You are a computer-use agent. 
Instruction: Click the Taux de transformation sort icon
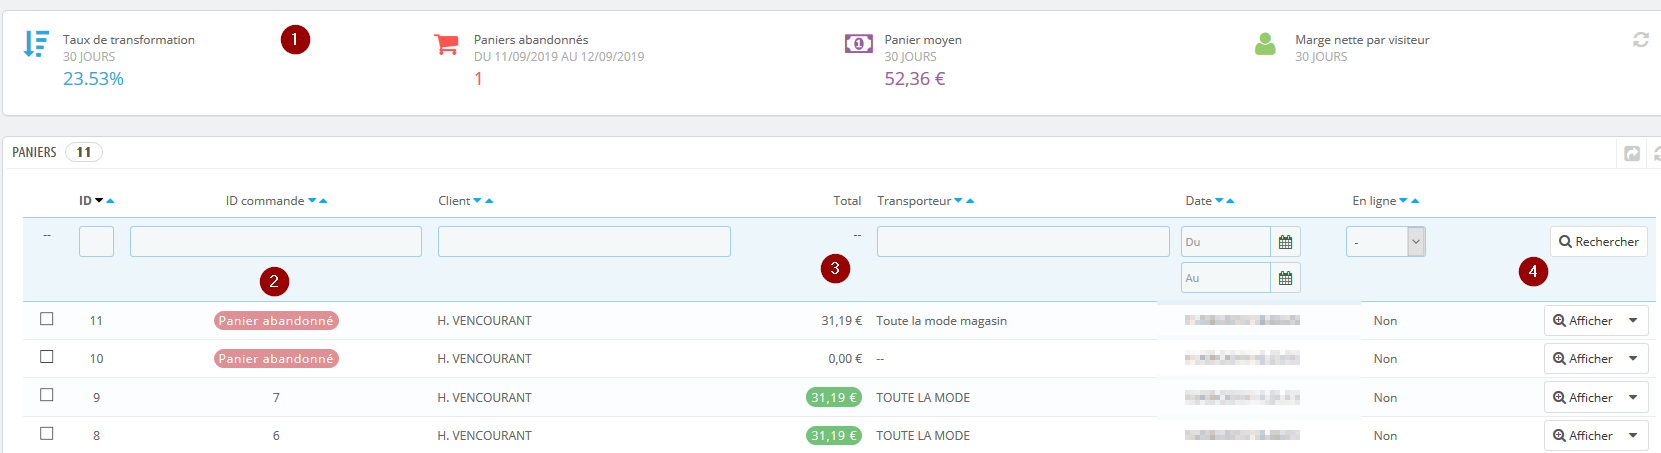(36, 44)
